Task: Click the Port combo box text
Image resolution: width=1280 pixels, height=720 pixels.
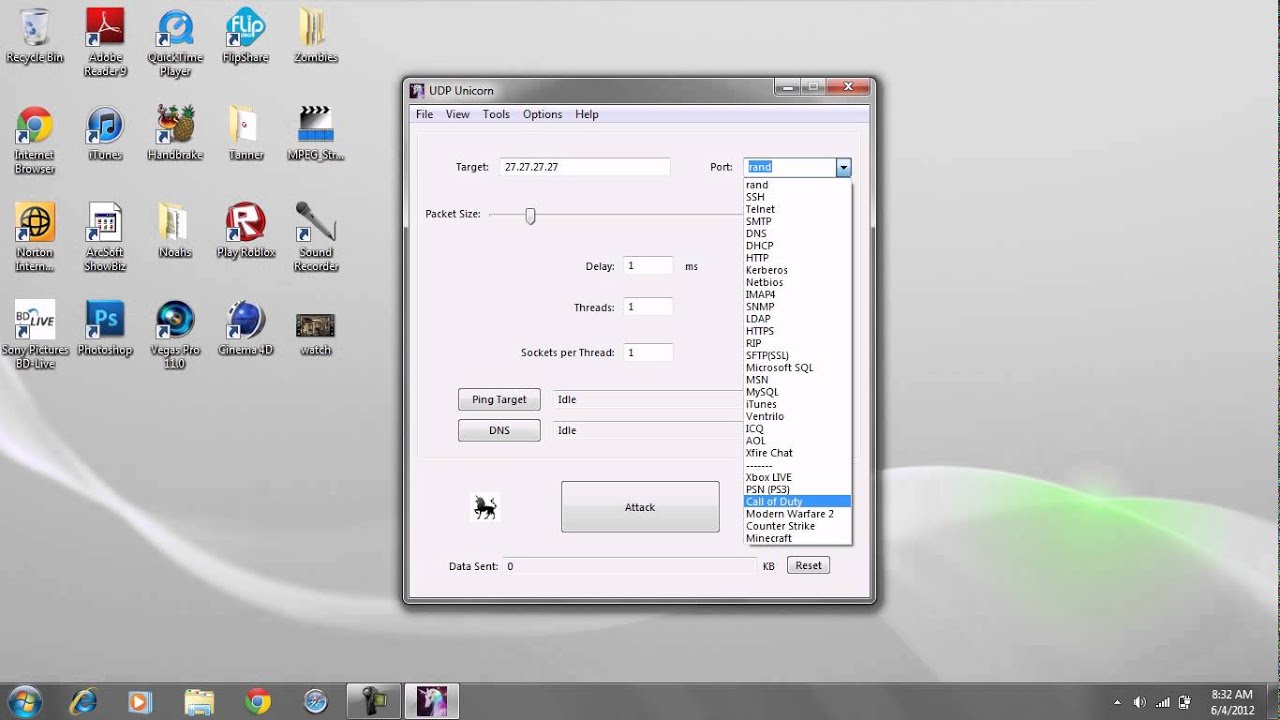Action: (x=790, y=167)
